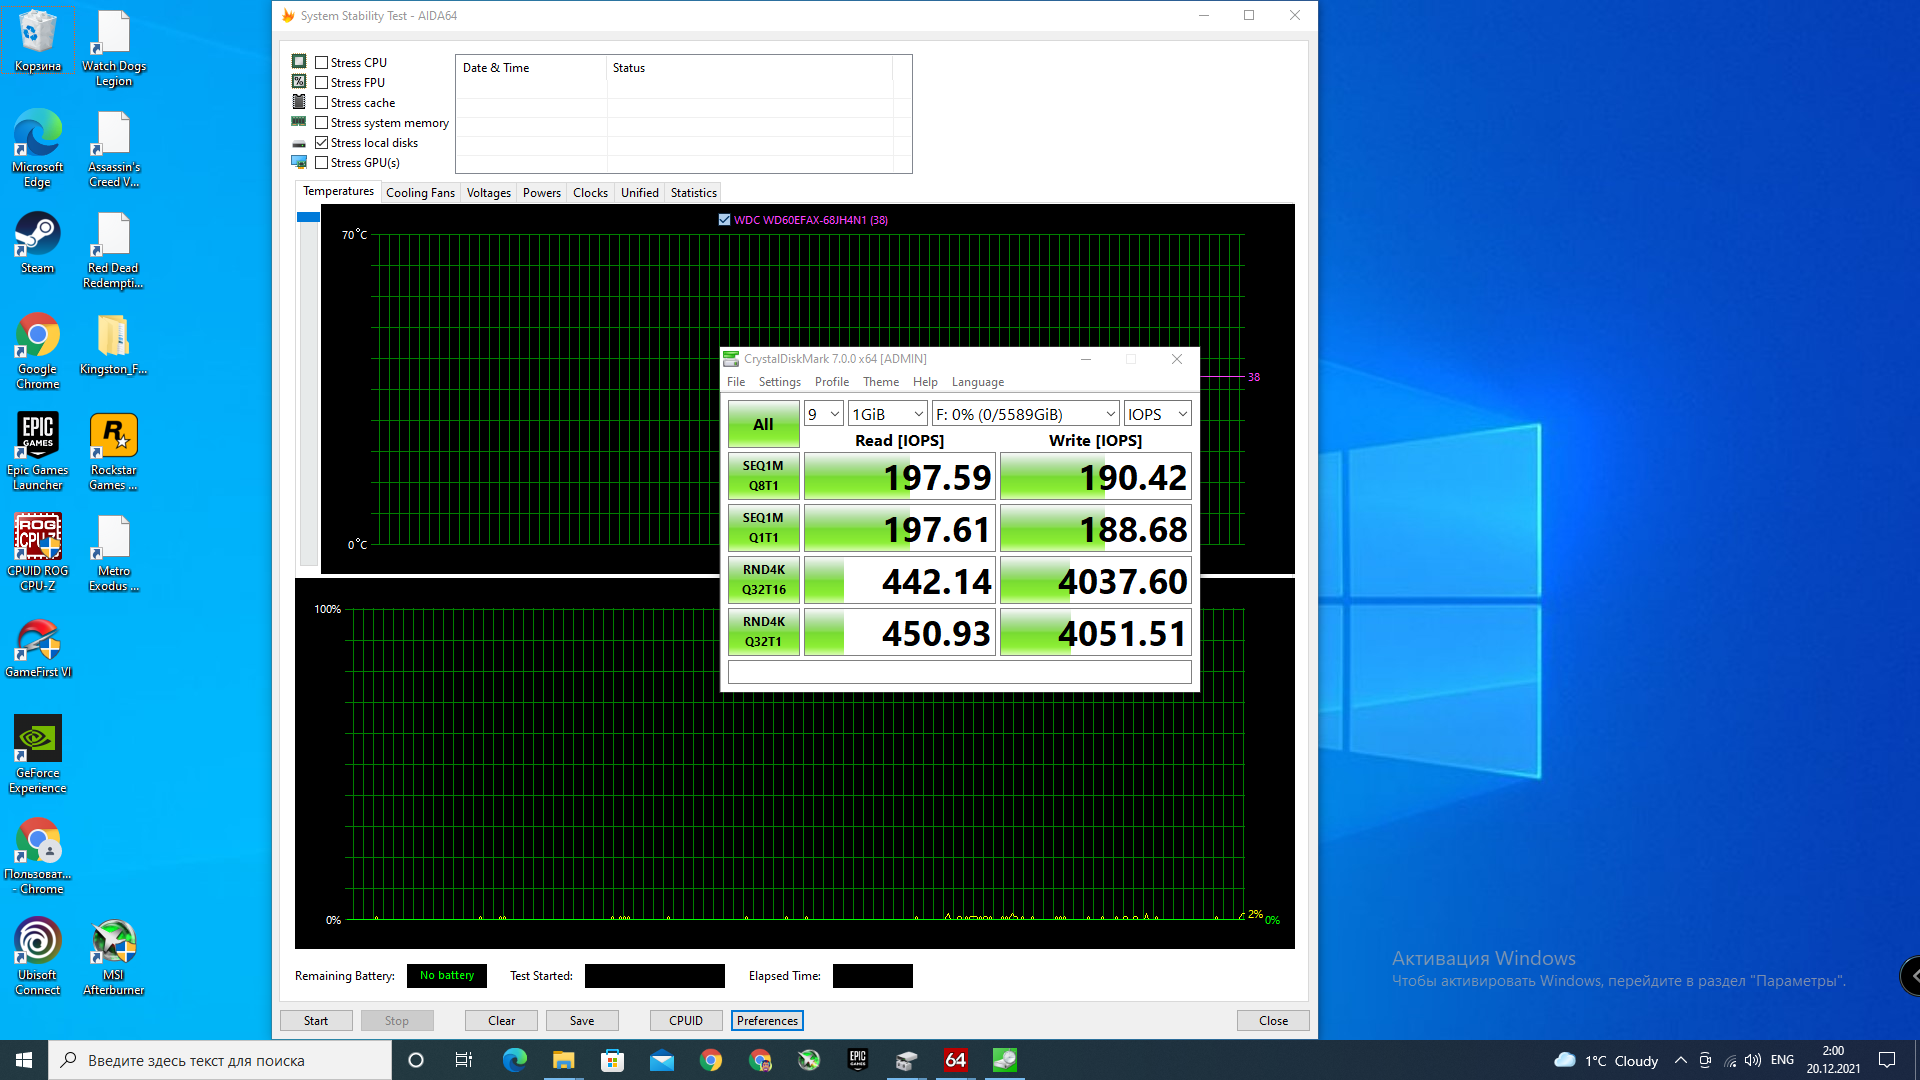Screen dimensions: 1920x1080
Task: Enable the Stress CPU checkbox
Action: (x=322, y=63)
